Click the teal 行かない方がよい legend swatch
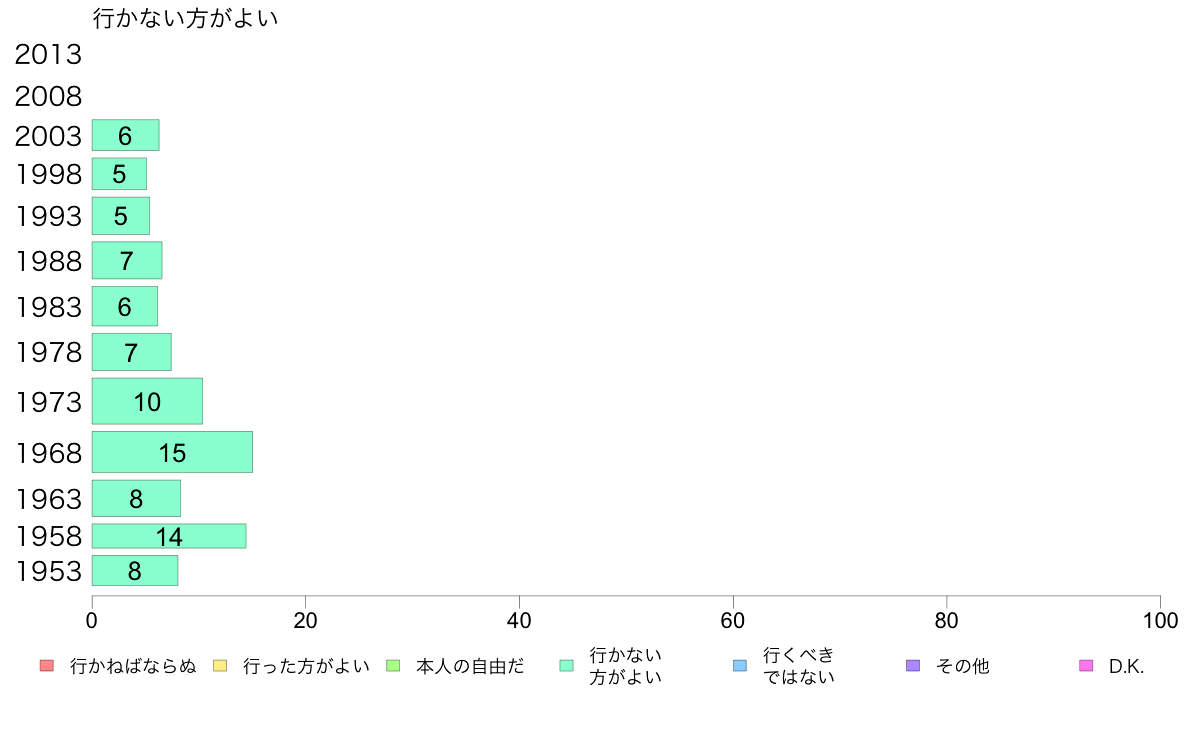Viewport: 1188px width, 736px height. (x=566, y=666)
